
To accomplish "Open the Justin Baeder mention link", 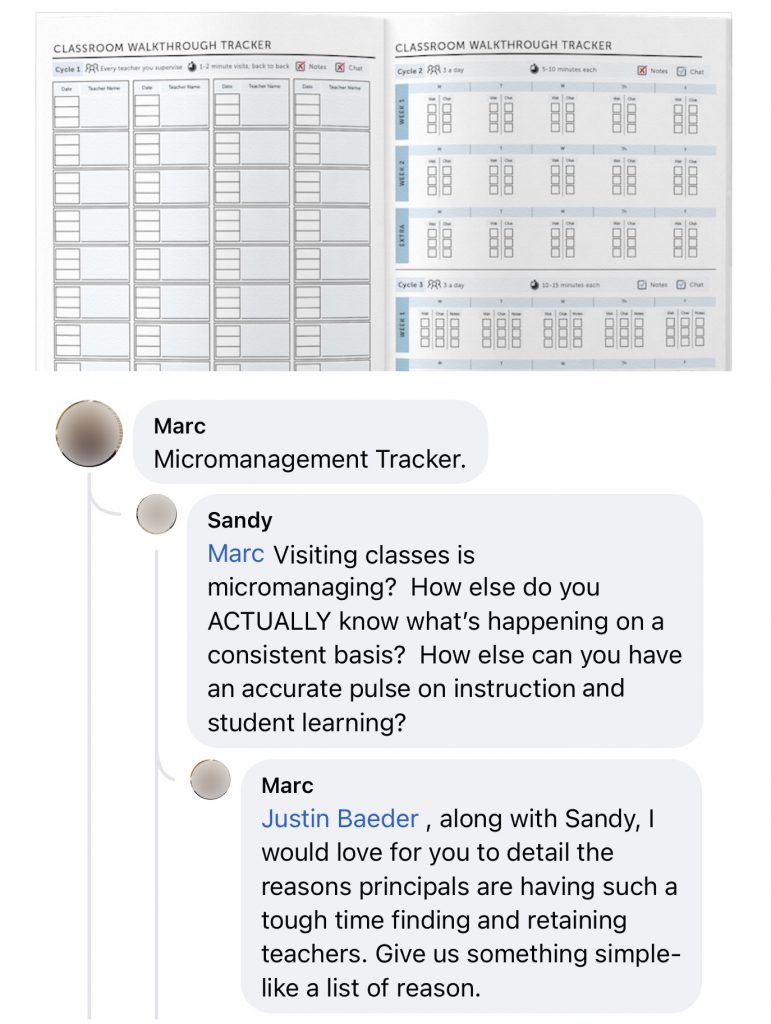I will tap(339, 818).
